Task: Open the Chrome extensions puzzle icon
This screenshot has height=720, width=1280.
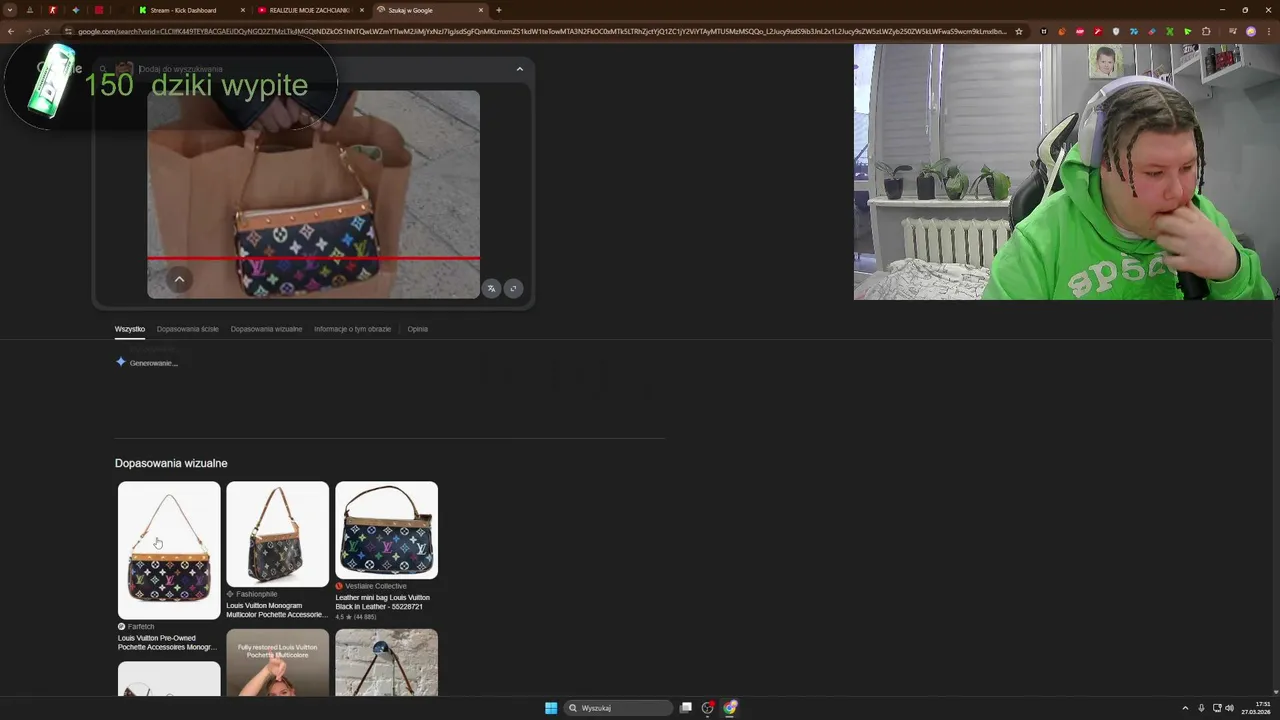Action: [1206, 31]
